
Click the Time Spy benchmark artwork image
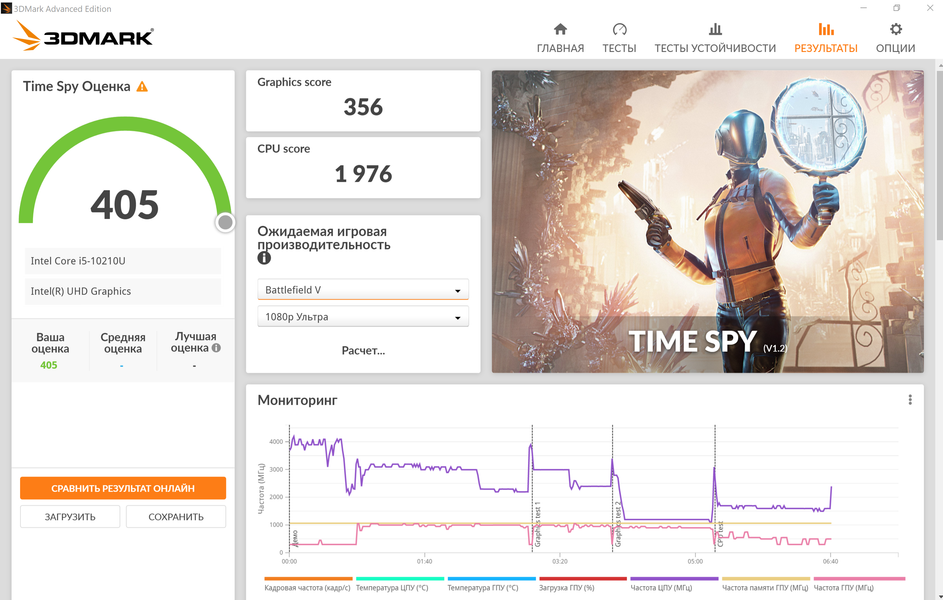point(707,221)
